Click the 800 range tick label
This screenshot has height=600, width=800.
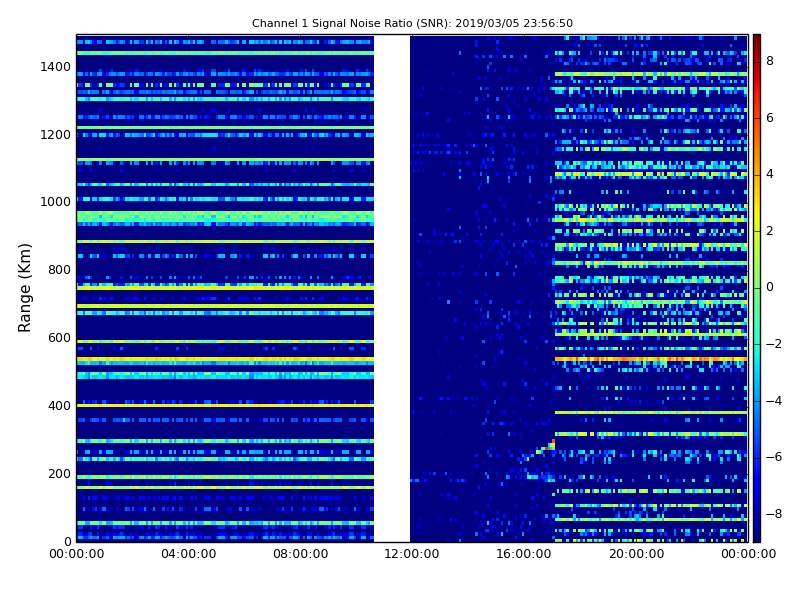pyautogui.click(x=59, y=270)
